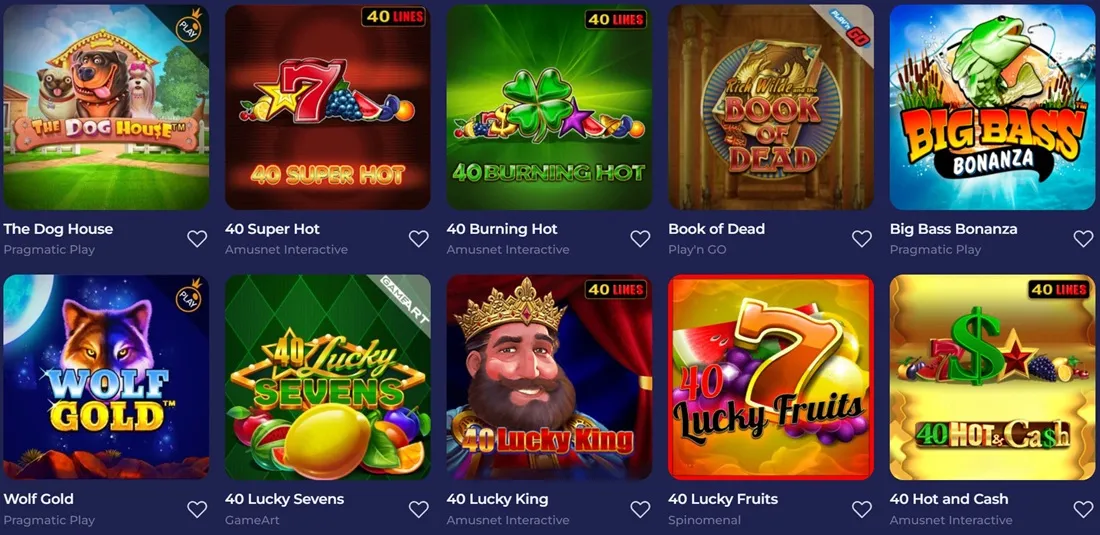This screenshot has width=1100, height=535.
Task: Mark Wolf Gold as favorite
Action: point(197,509)
